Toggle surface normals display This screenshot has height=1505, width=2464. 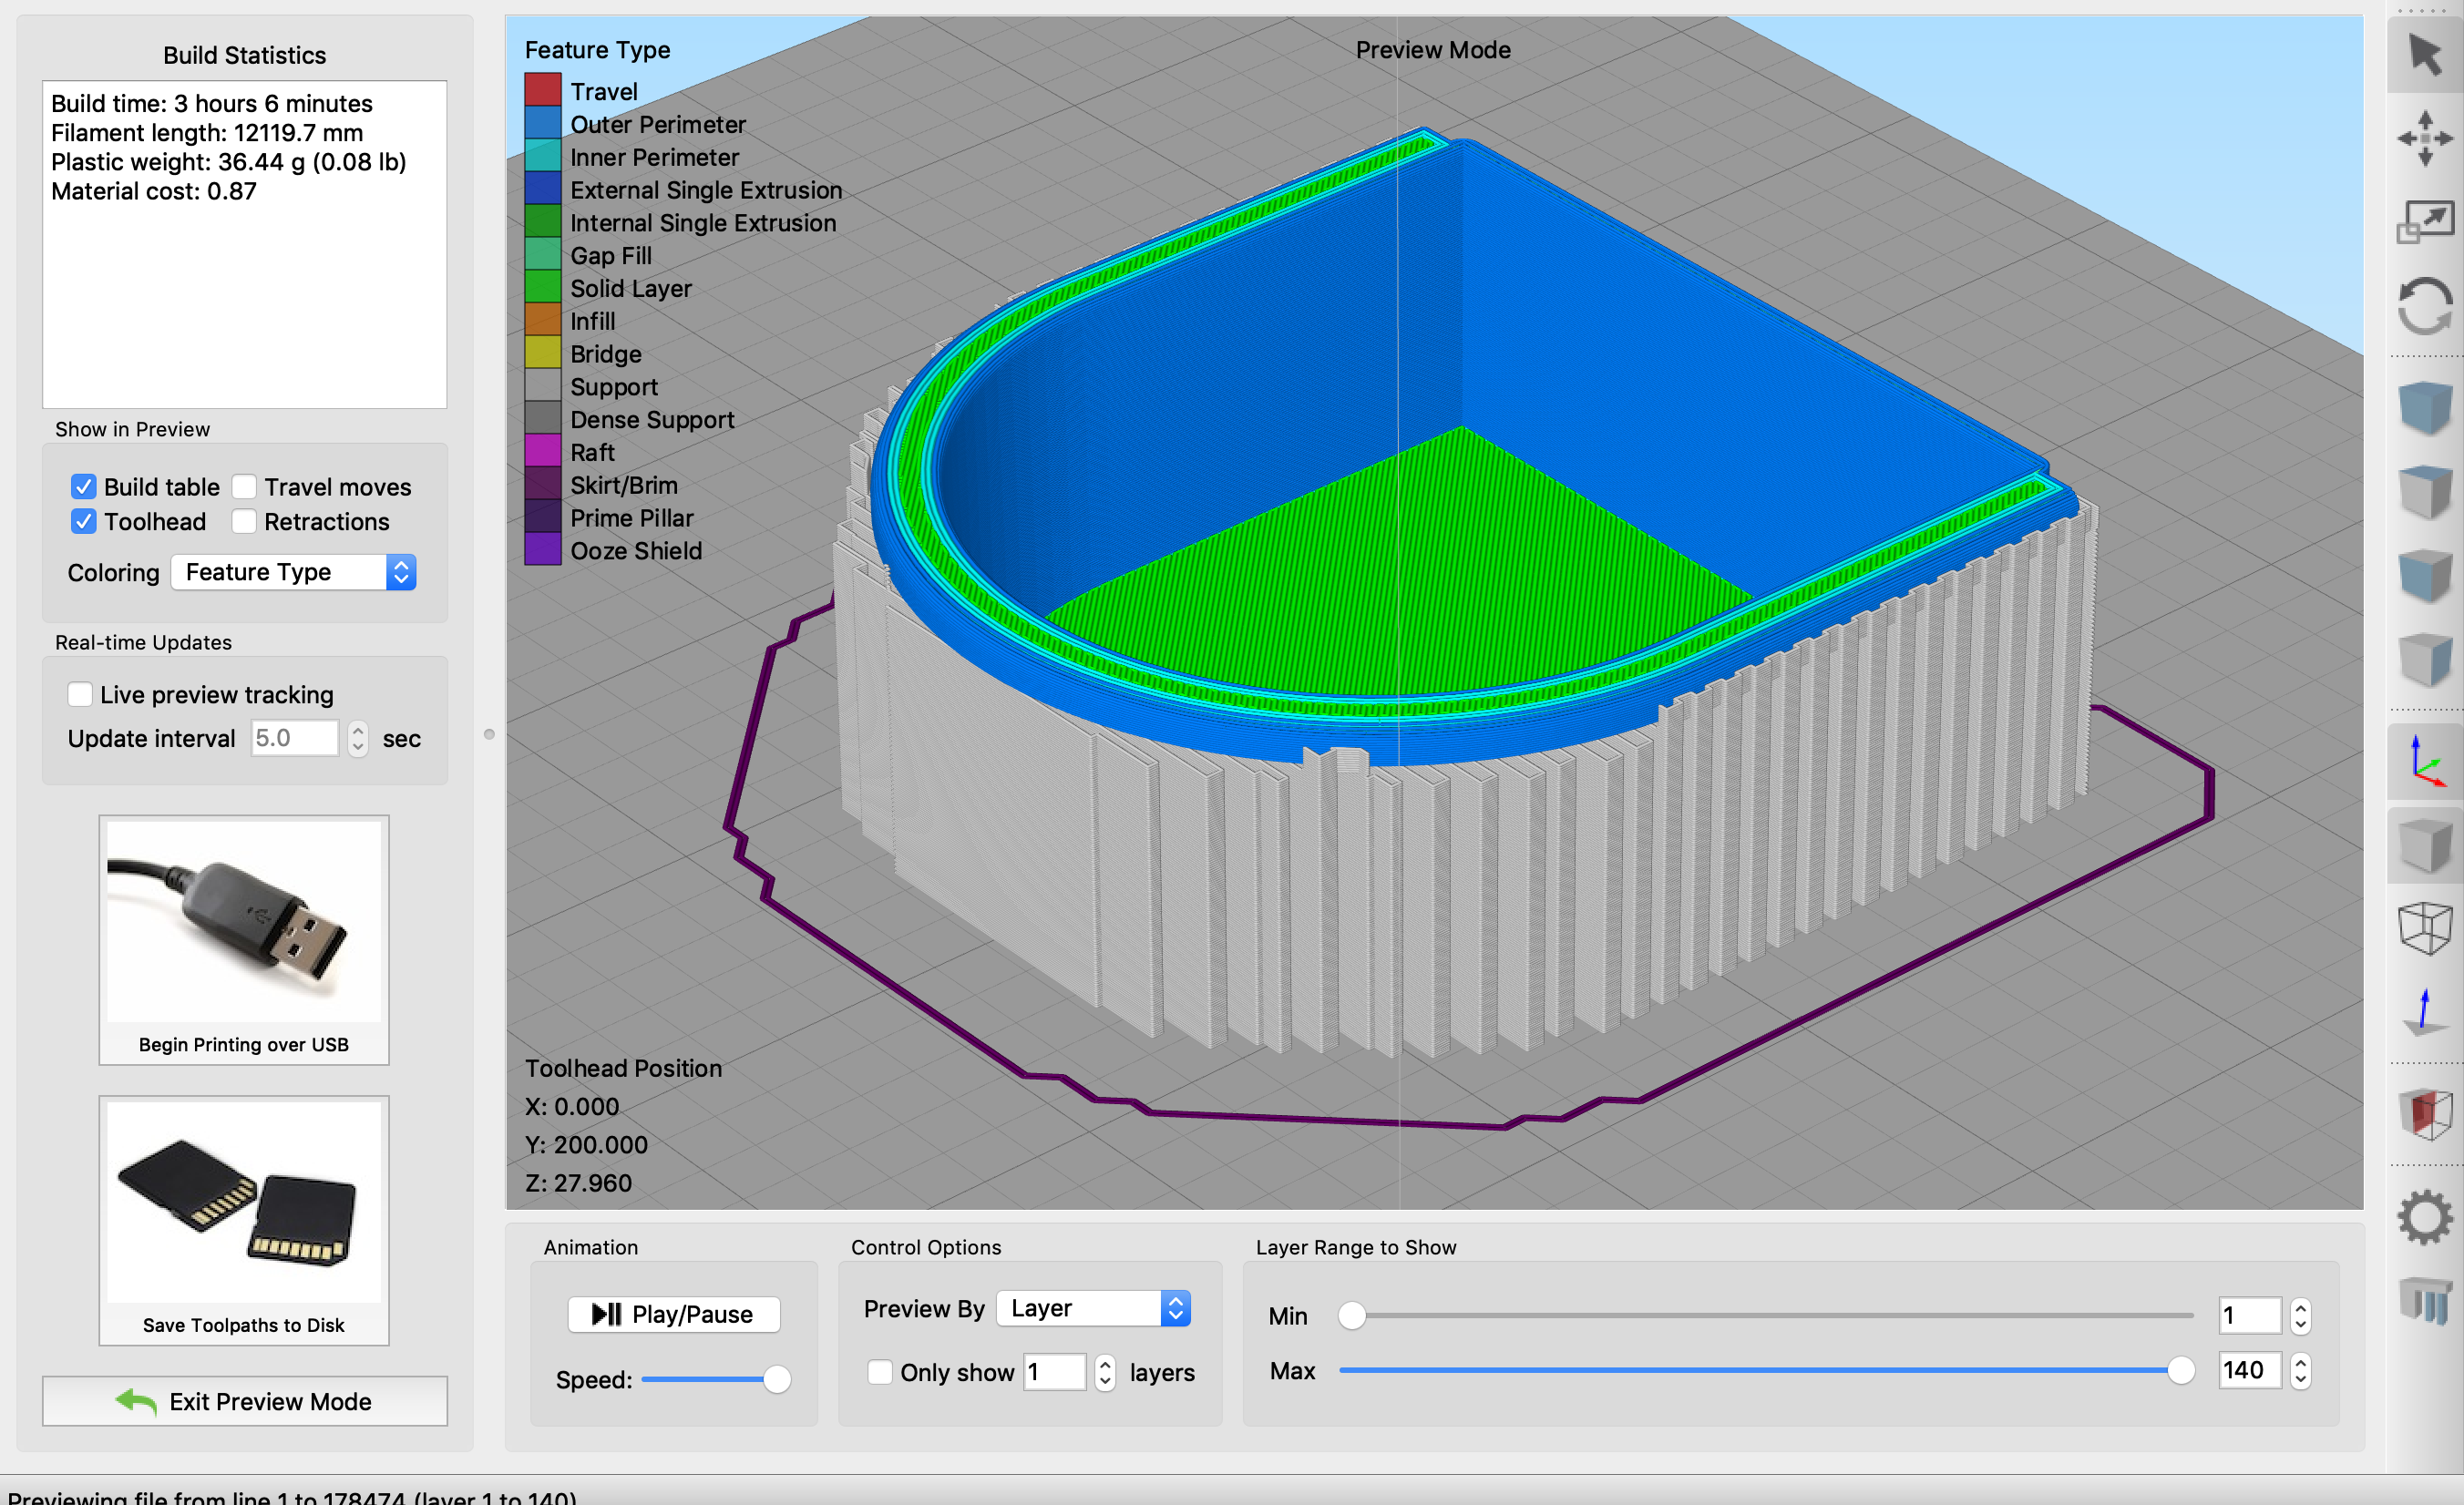click(x=2425, y=1012)
